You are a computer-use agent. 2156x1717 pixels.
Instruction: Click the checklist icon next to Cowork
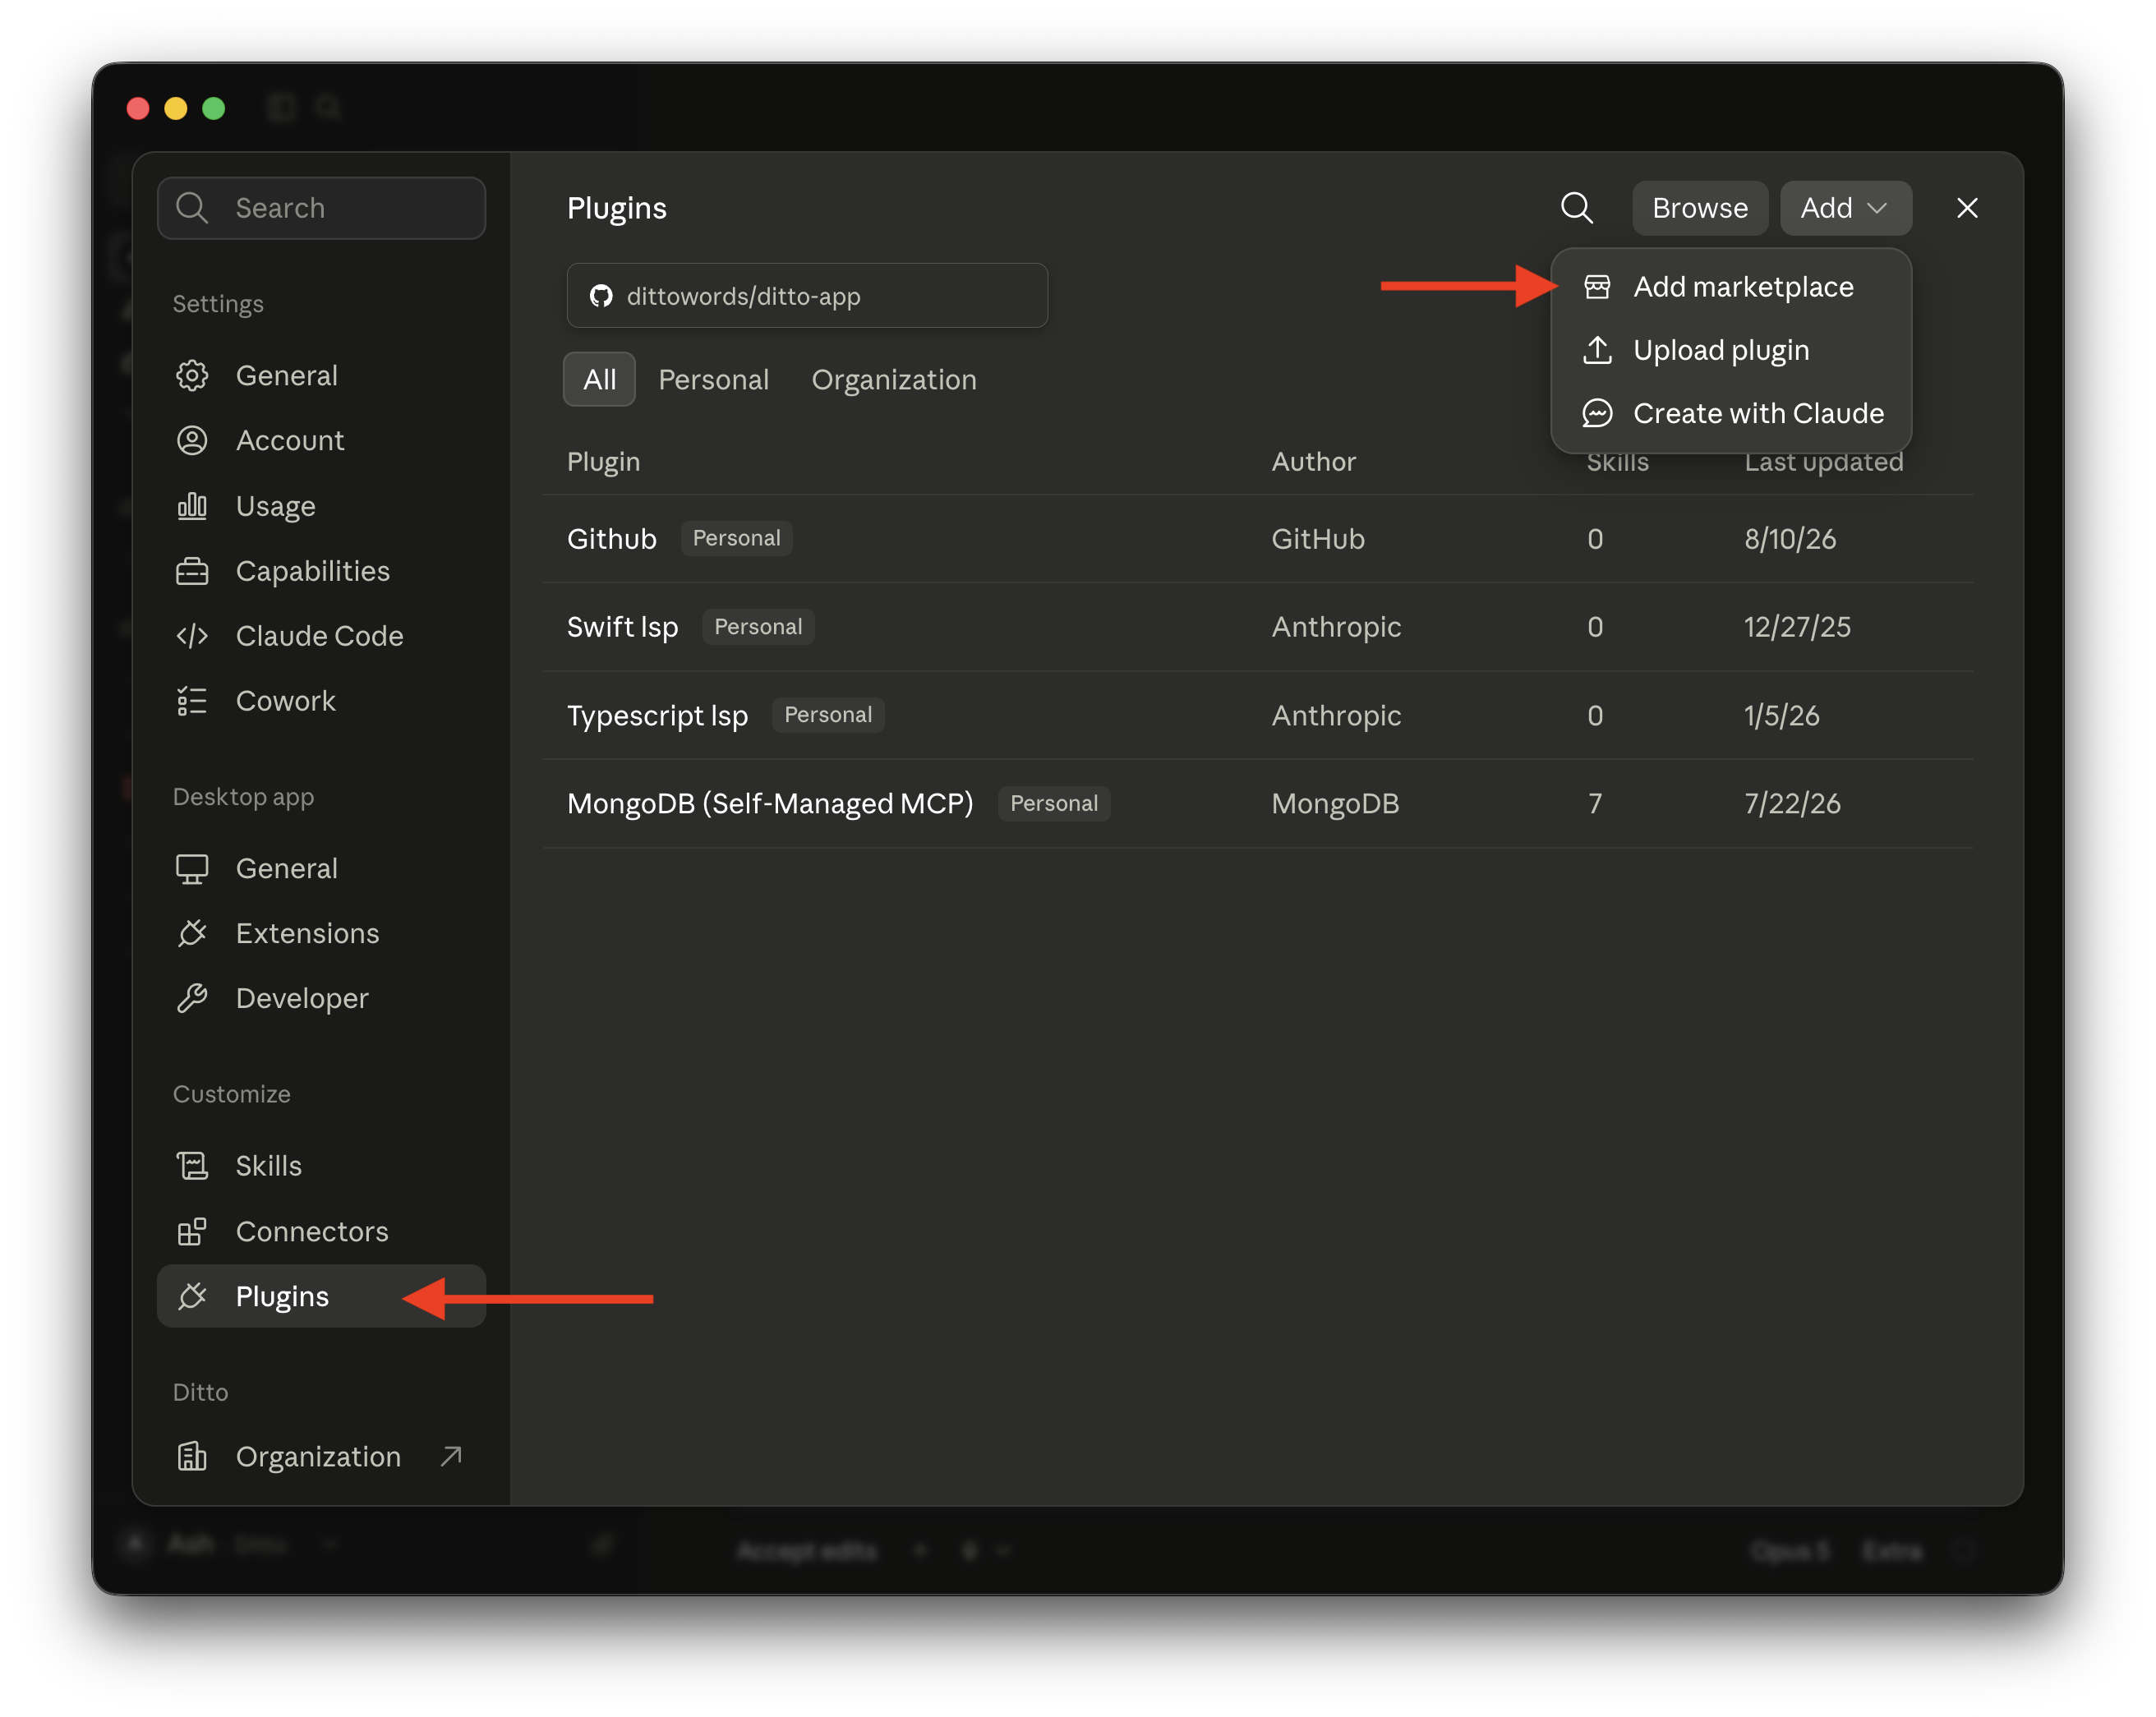click(191, 701)
